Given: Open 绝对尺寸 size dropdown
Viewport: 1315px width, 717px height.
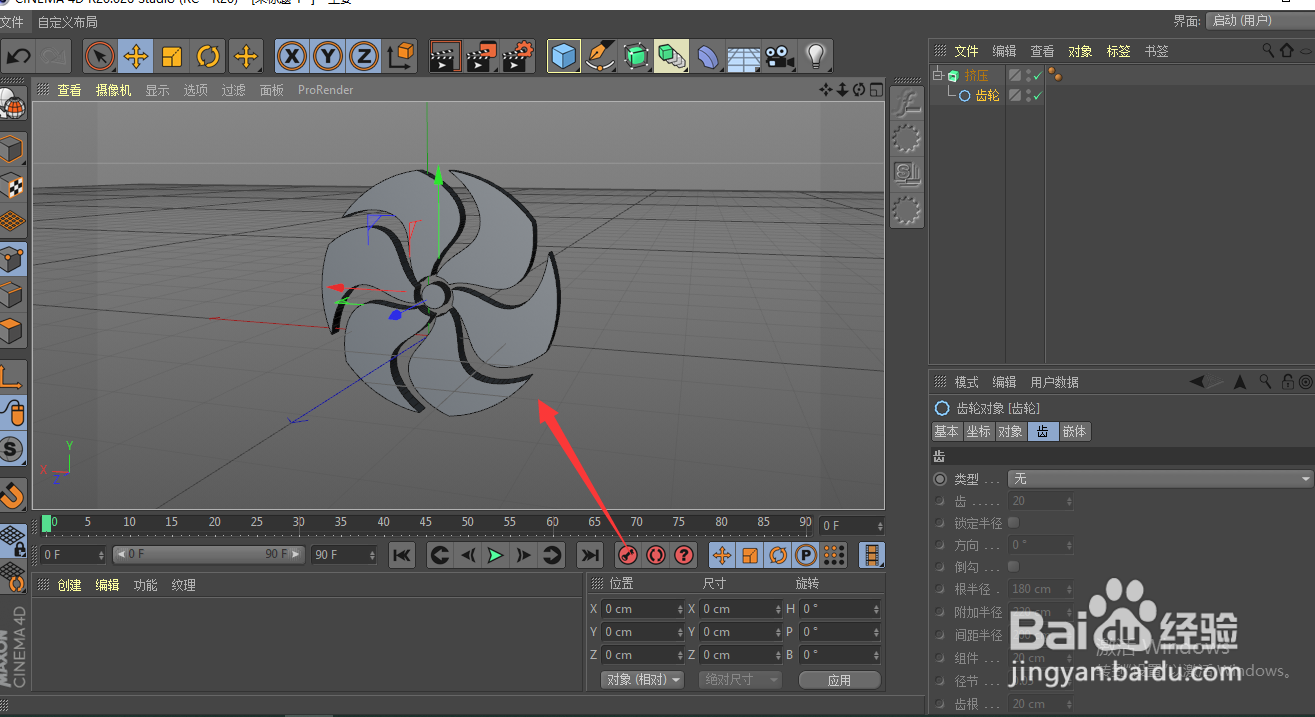Looking at the screenshot, I should tap(741, 680).
